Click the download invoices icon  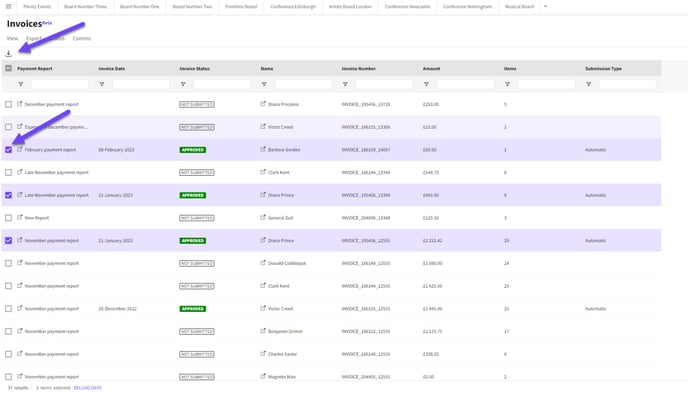pyautogui.click(x=8, y=54)
